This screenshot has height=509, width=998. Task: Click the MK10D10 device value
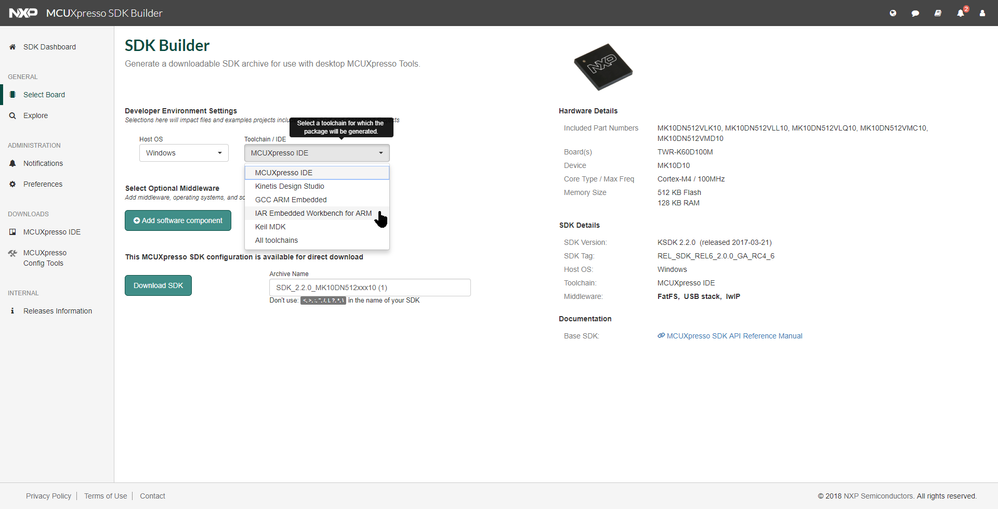coord(673,165)
